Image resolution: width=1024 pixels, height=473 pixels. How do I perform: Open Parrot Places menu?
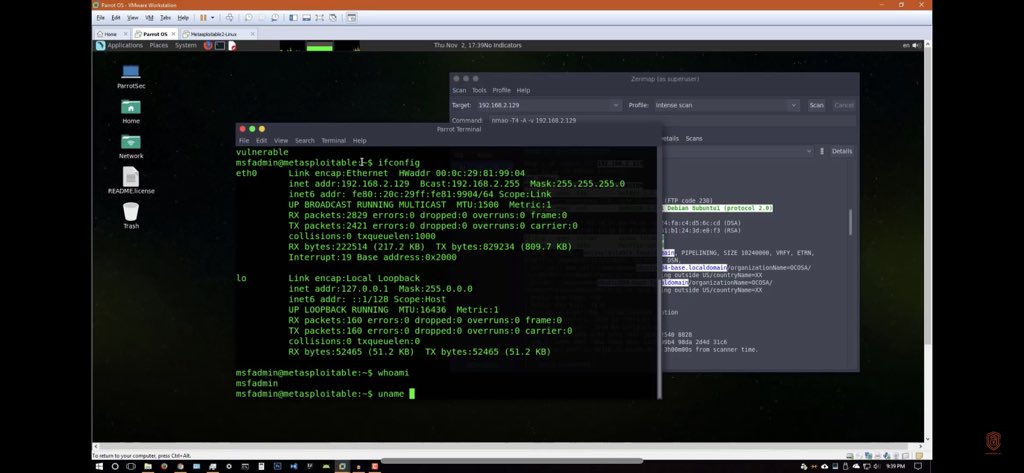point(159,45)
